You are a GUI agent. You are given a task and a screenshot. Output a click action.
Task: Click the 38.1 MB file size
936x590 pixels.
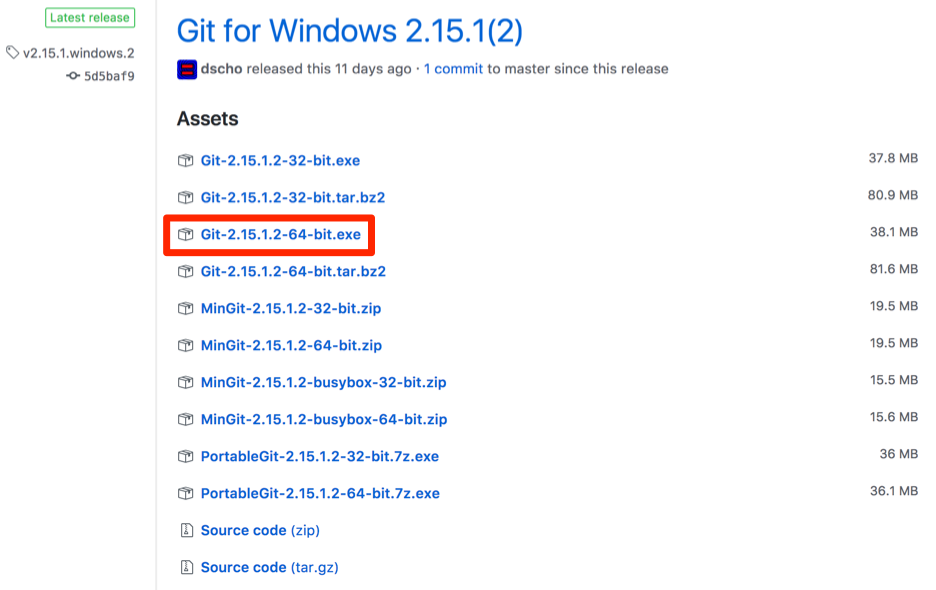click(x=894, y=232)
